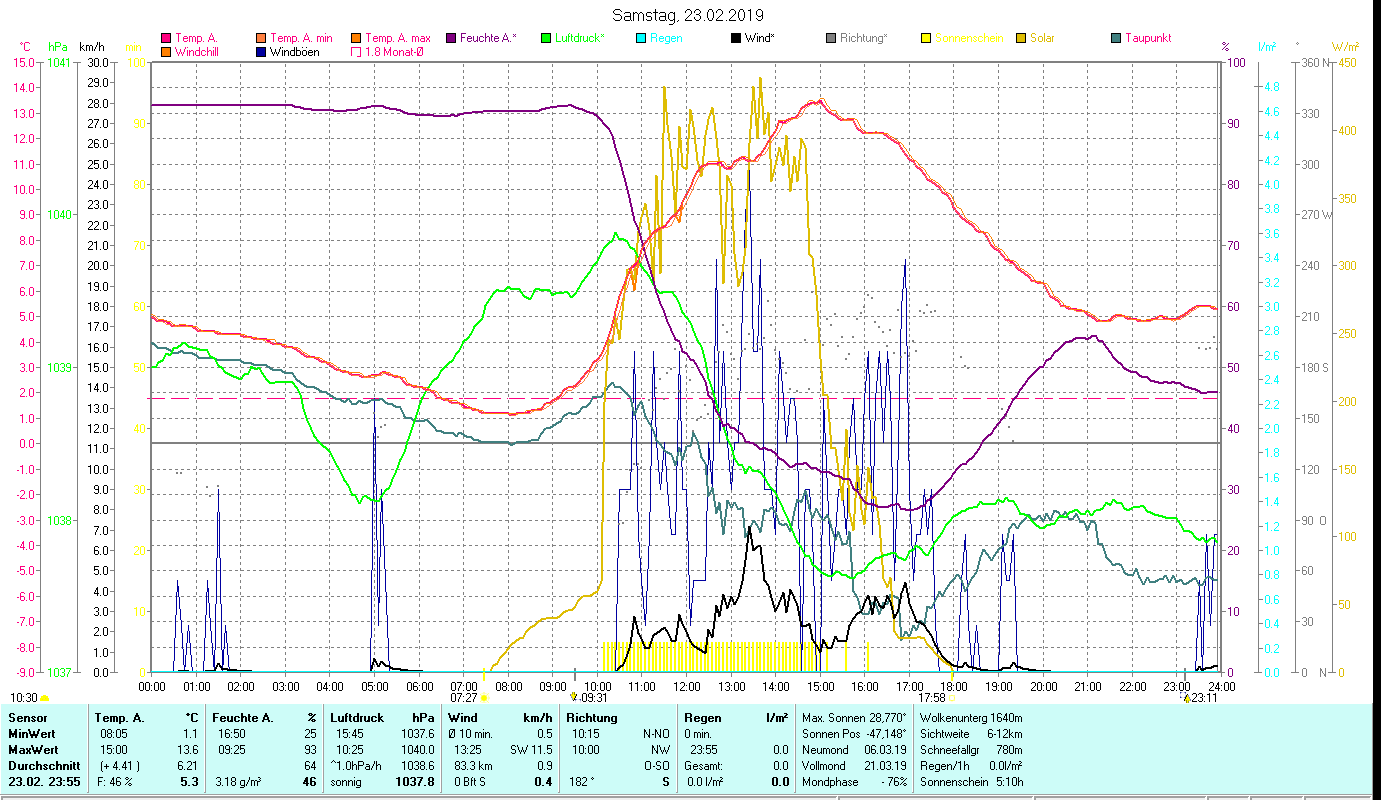
Task: Click the hPa axis unit label at top
Action: (58, 47)
